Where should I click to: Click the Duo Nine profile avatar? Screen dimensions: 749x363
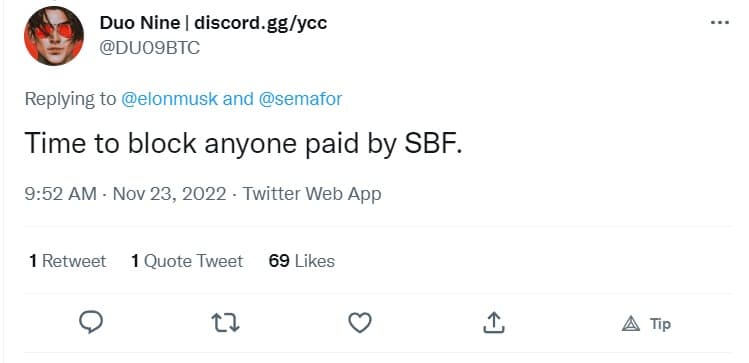pyautogui.click(x=54, y=36)
